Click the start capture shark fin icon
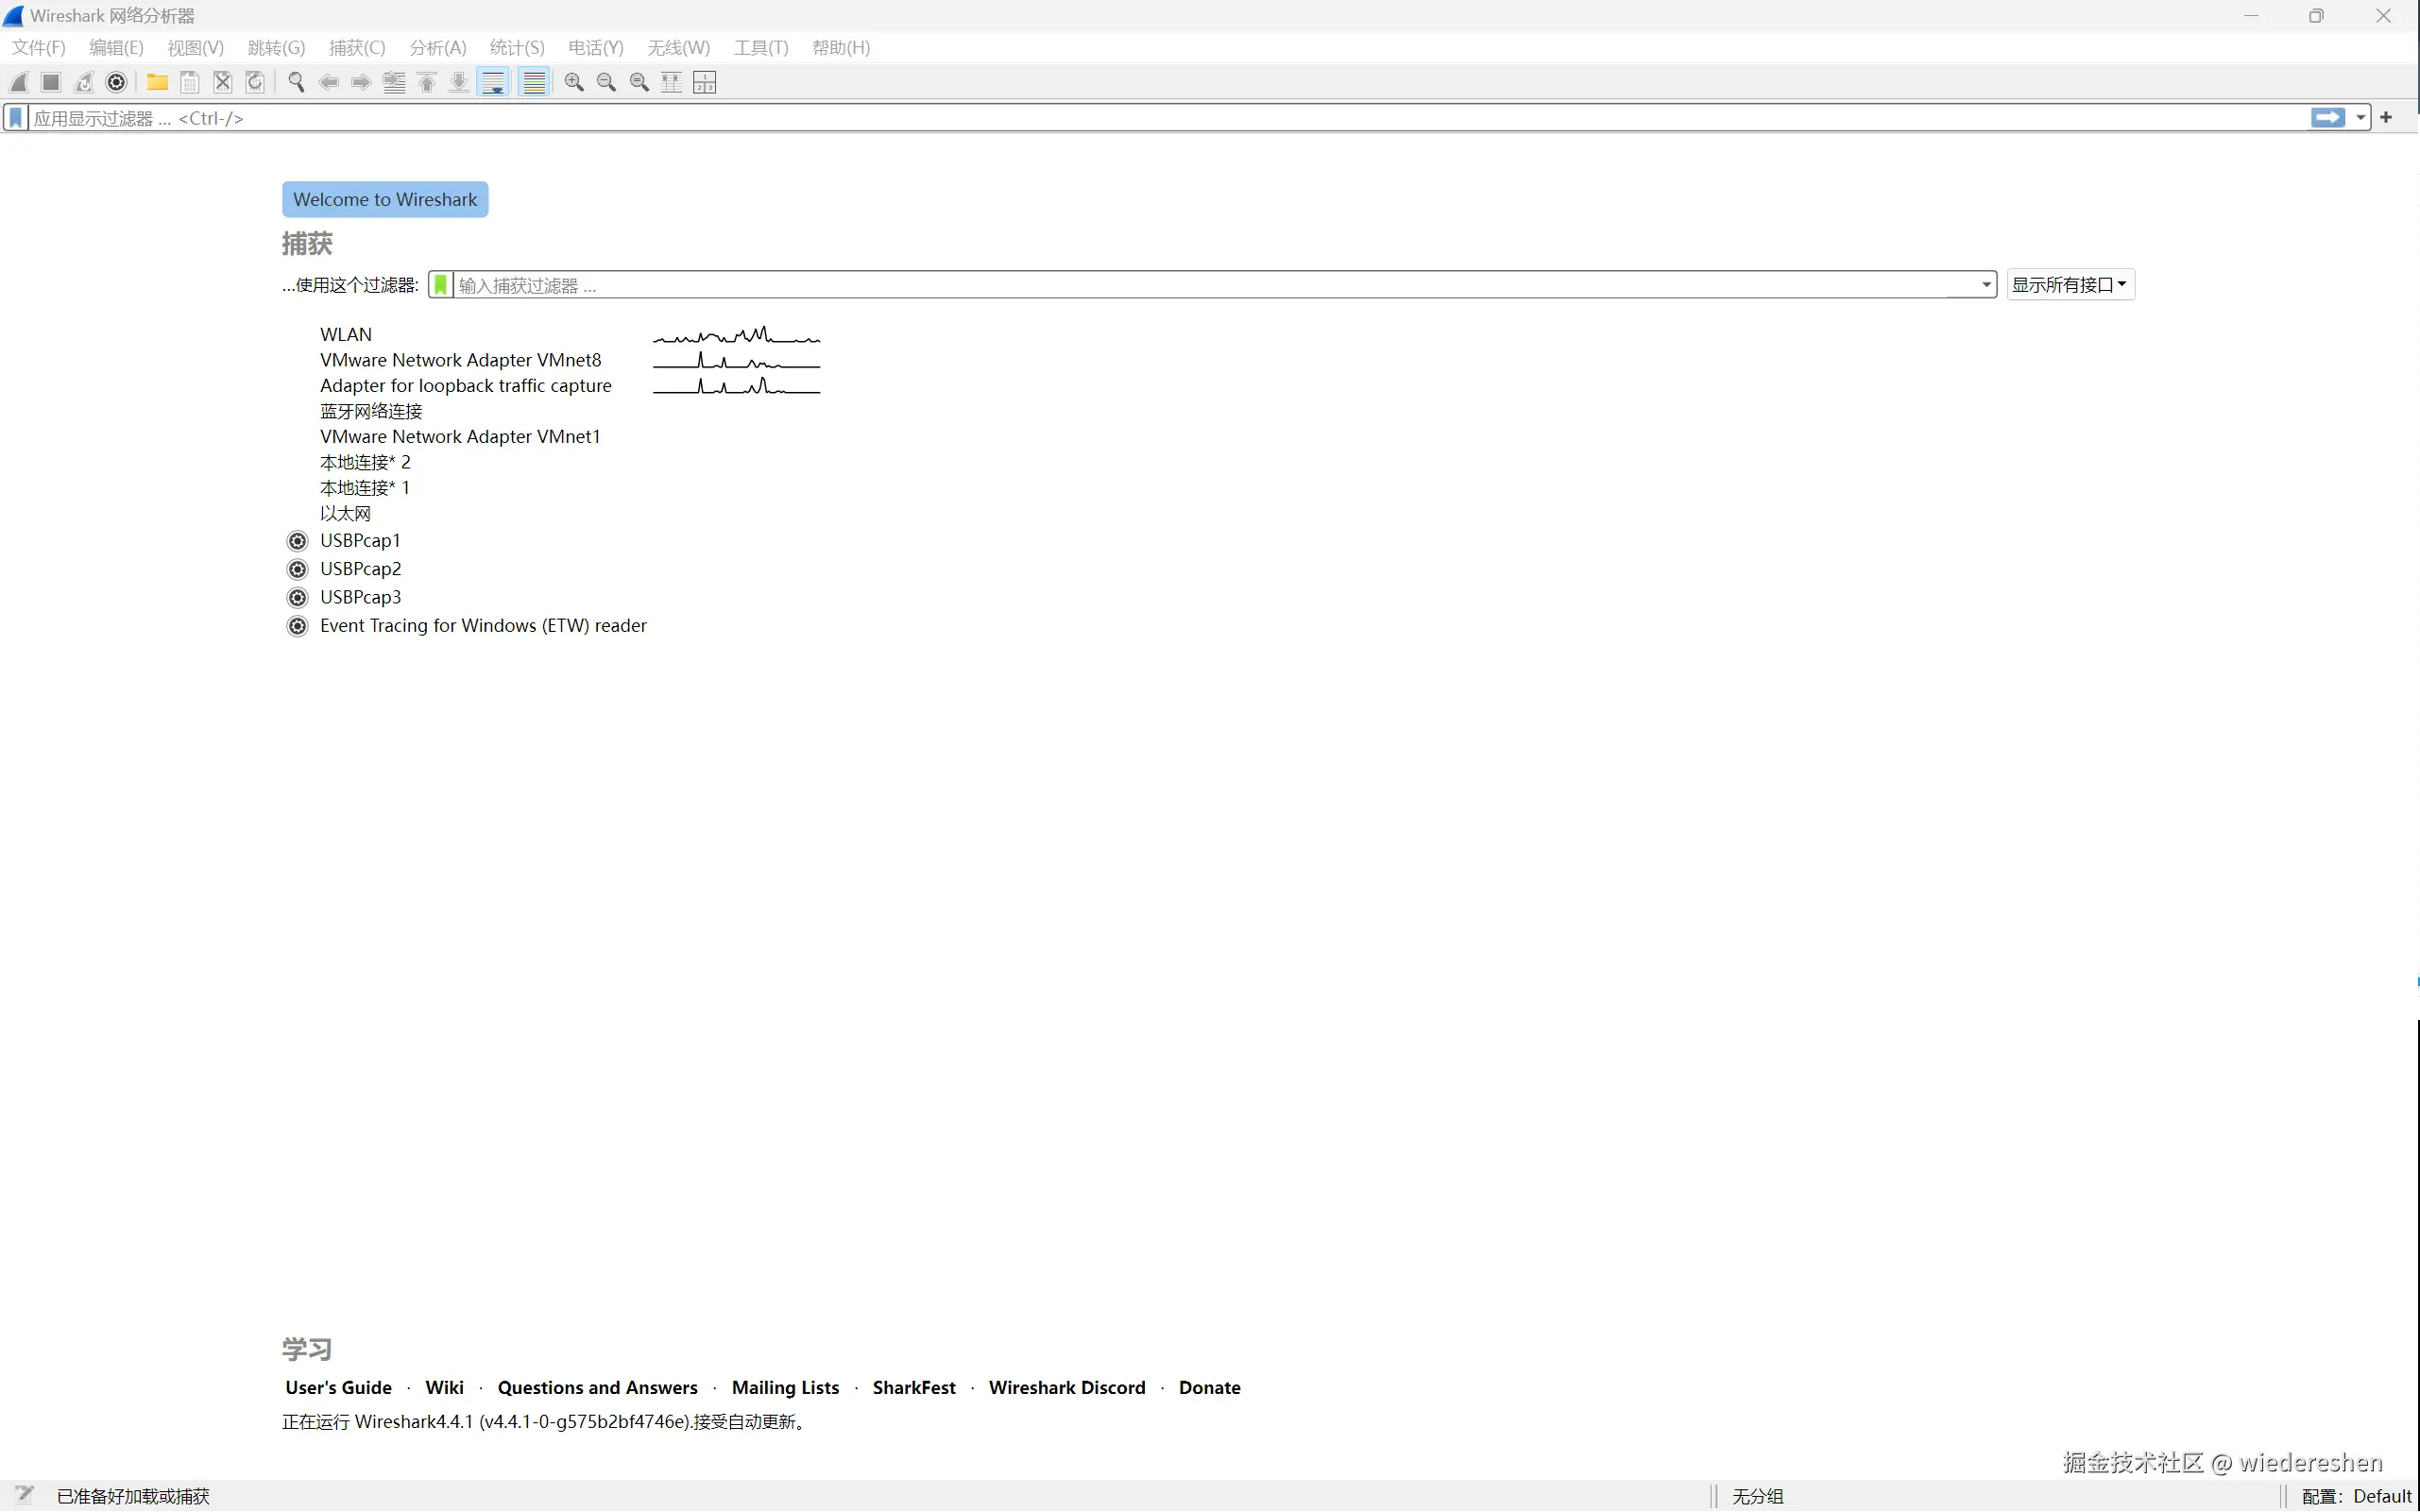The image size is (2420, 1512). pos(19,82)
